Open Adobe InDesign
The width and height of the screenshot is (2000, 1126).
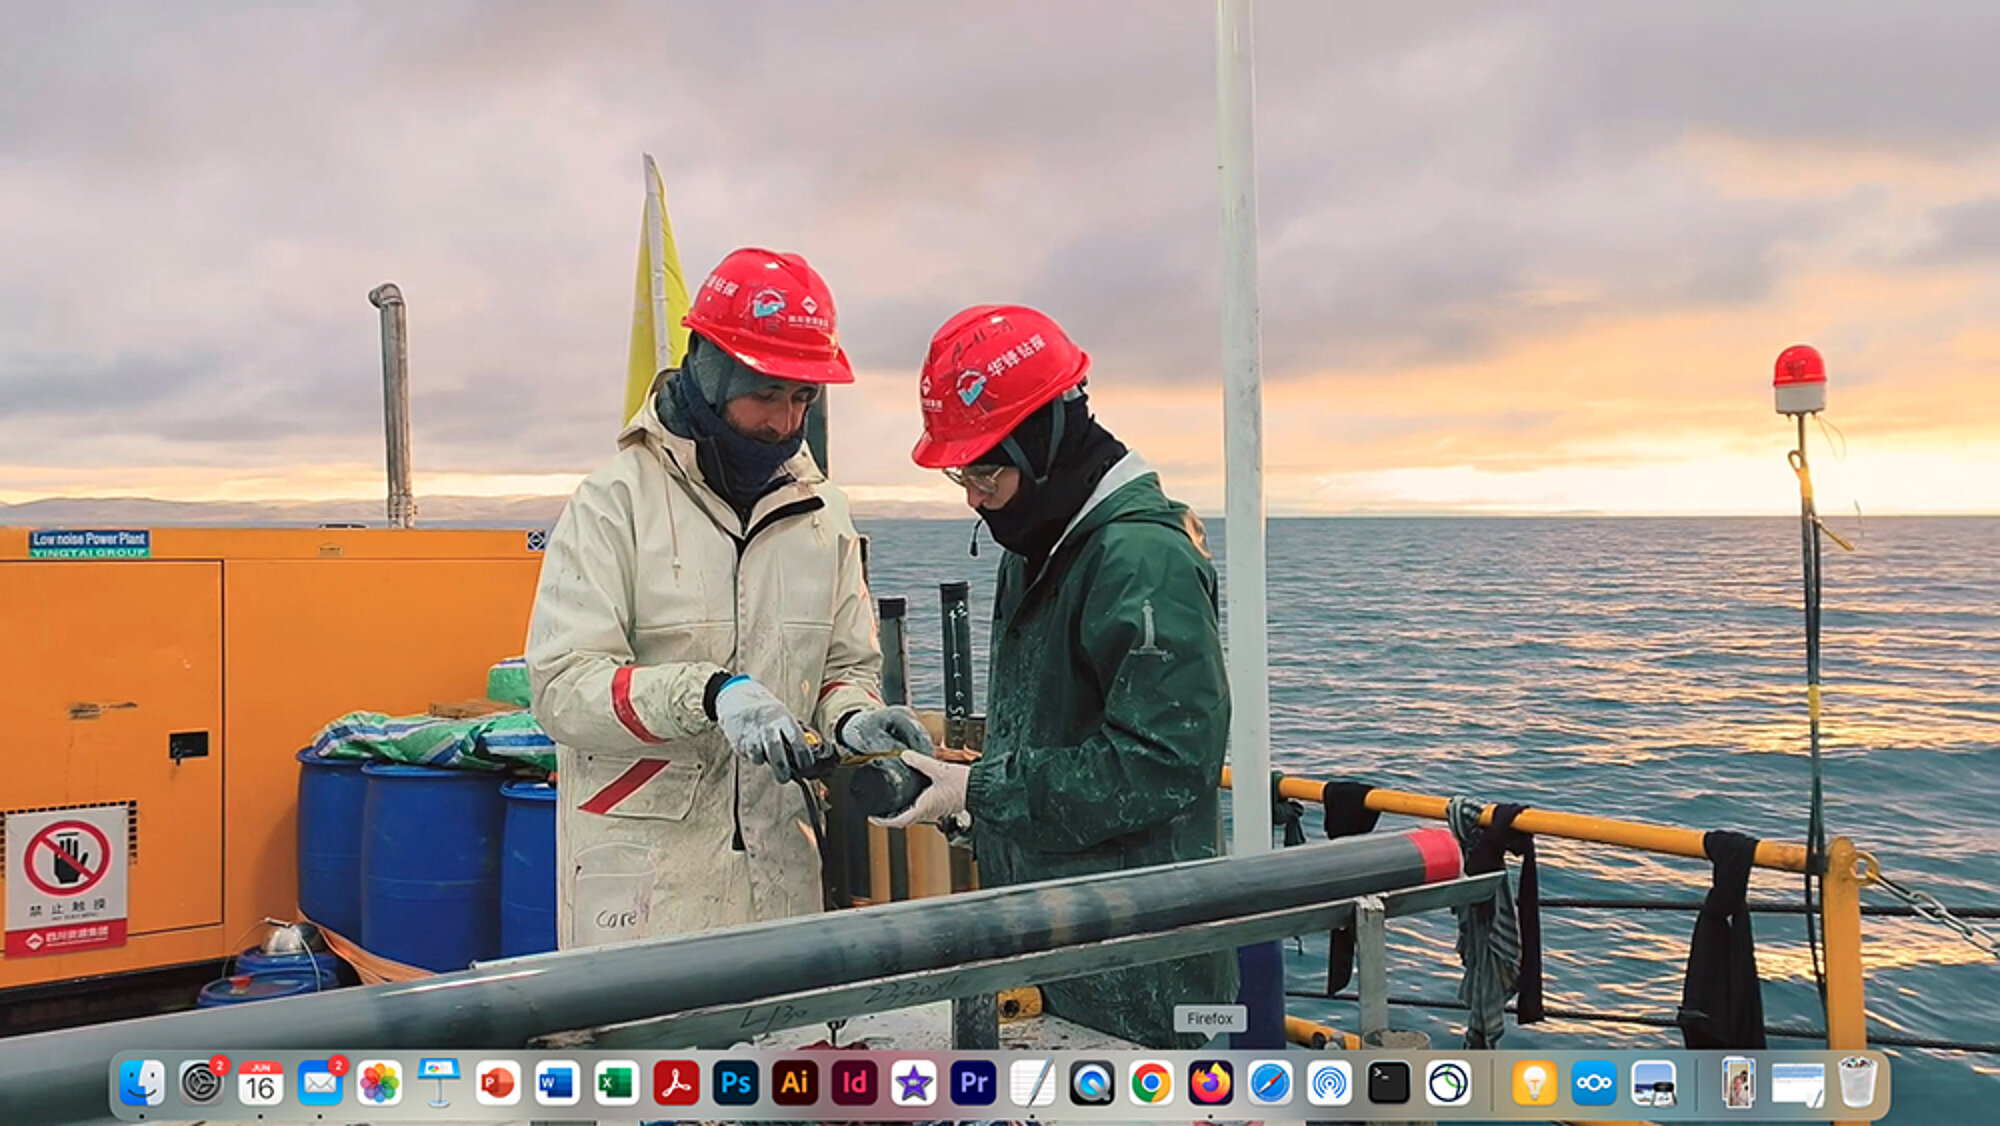click(x=854, y=1083)
